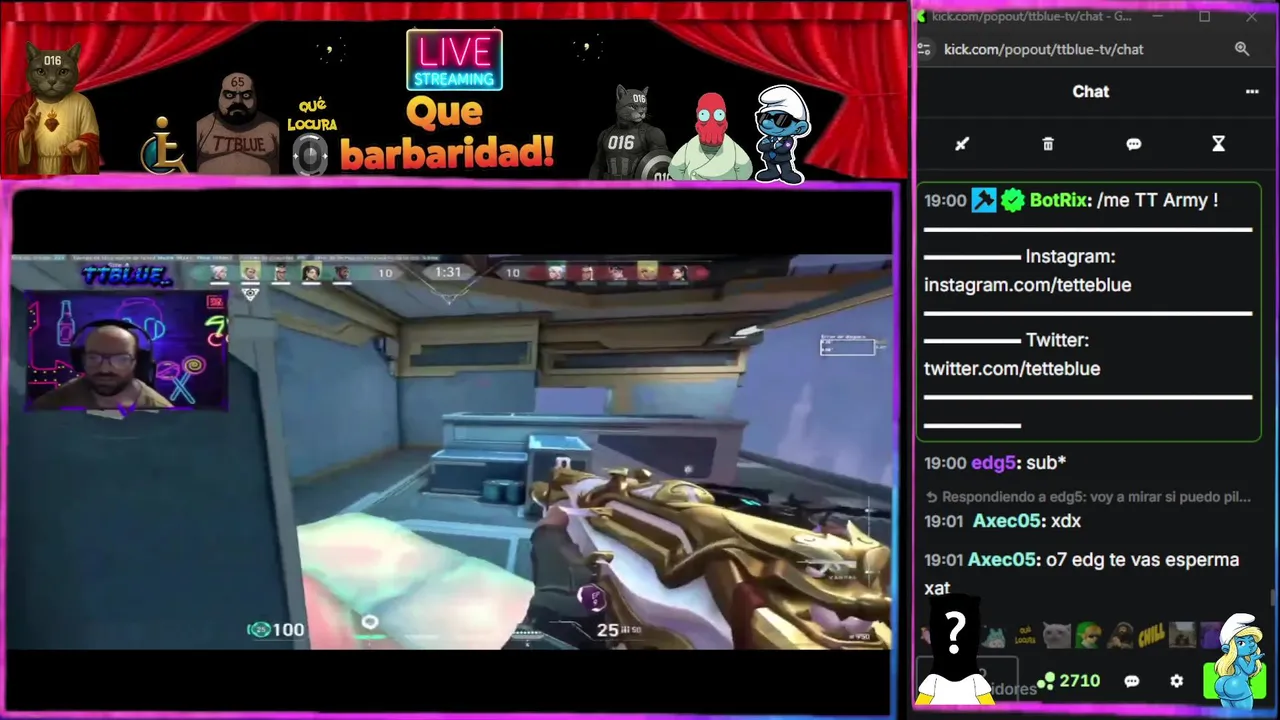Click the Kick favicon in the title bar

point(921,16)
